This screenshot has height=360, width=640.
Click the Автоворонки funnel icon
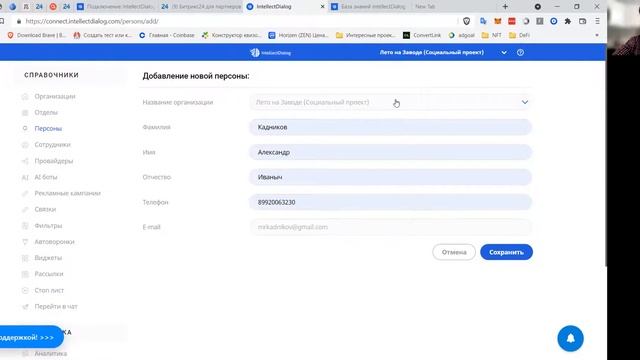25,242
